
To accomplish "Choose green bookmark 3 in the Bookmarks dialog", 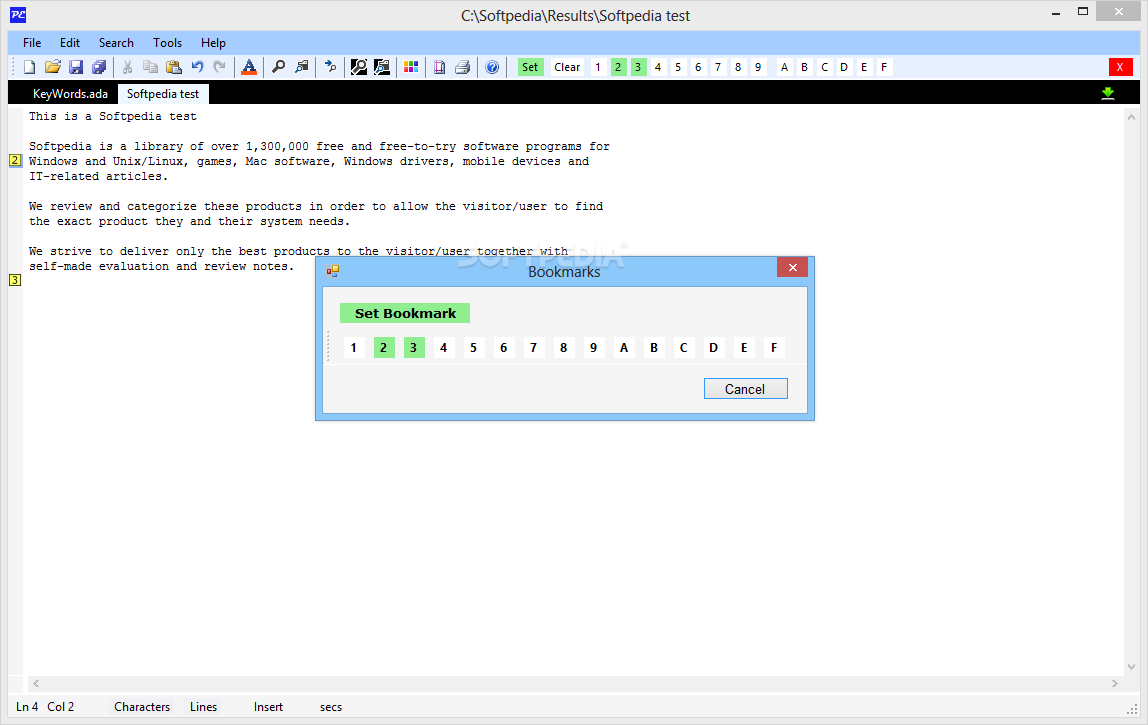I will point(414,348).
